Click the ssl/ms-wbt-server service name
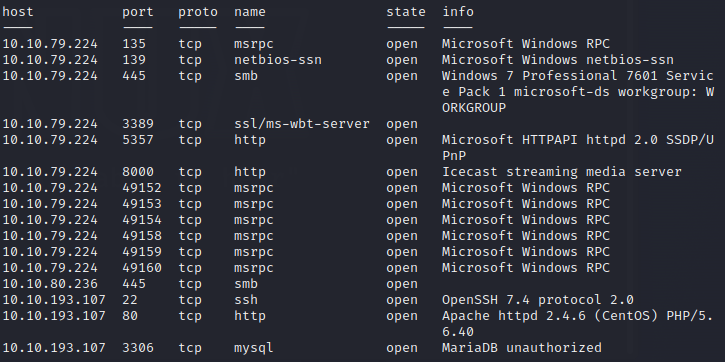This screenshot has height=362, width=725. click(302, 124)
